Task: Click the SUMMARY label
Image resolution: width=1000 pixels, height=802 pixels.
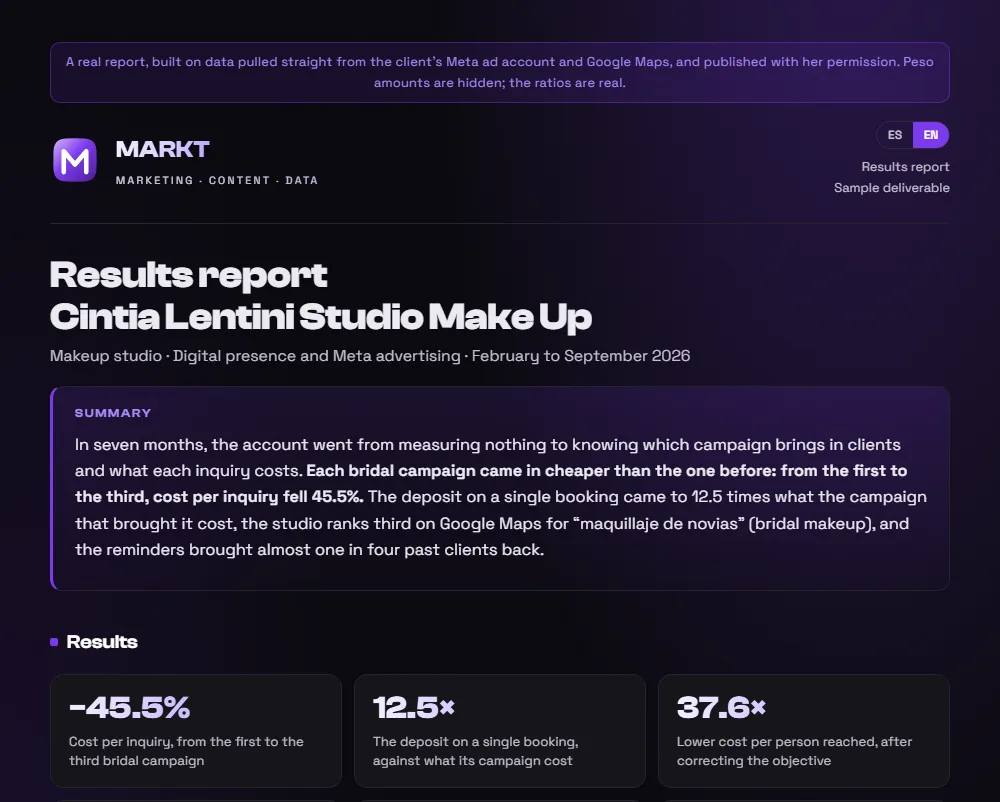Action: [x=113, y=413]
